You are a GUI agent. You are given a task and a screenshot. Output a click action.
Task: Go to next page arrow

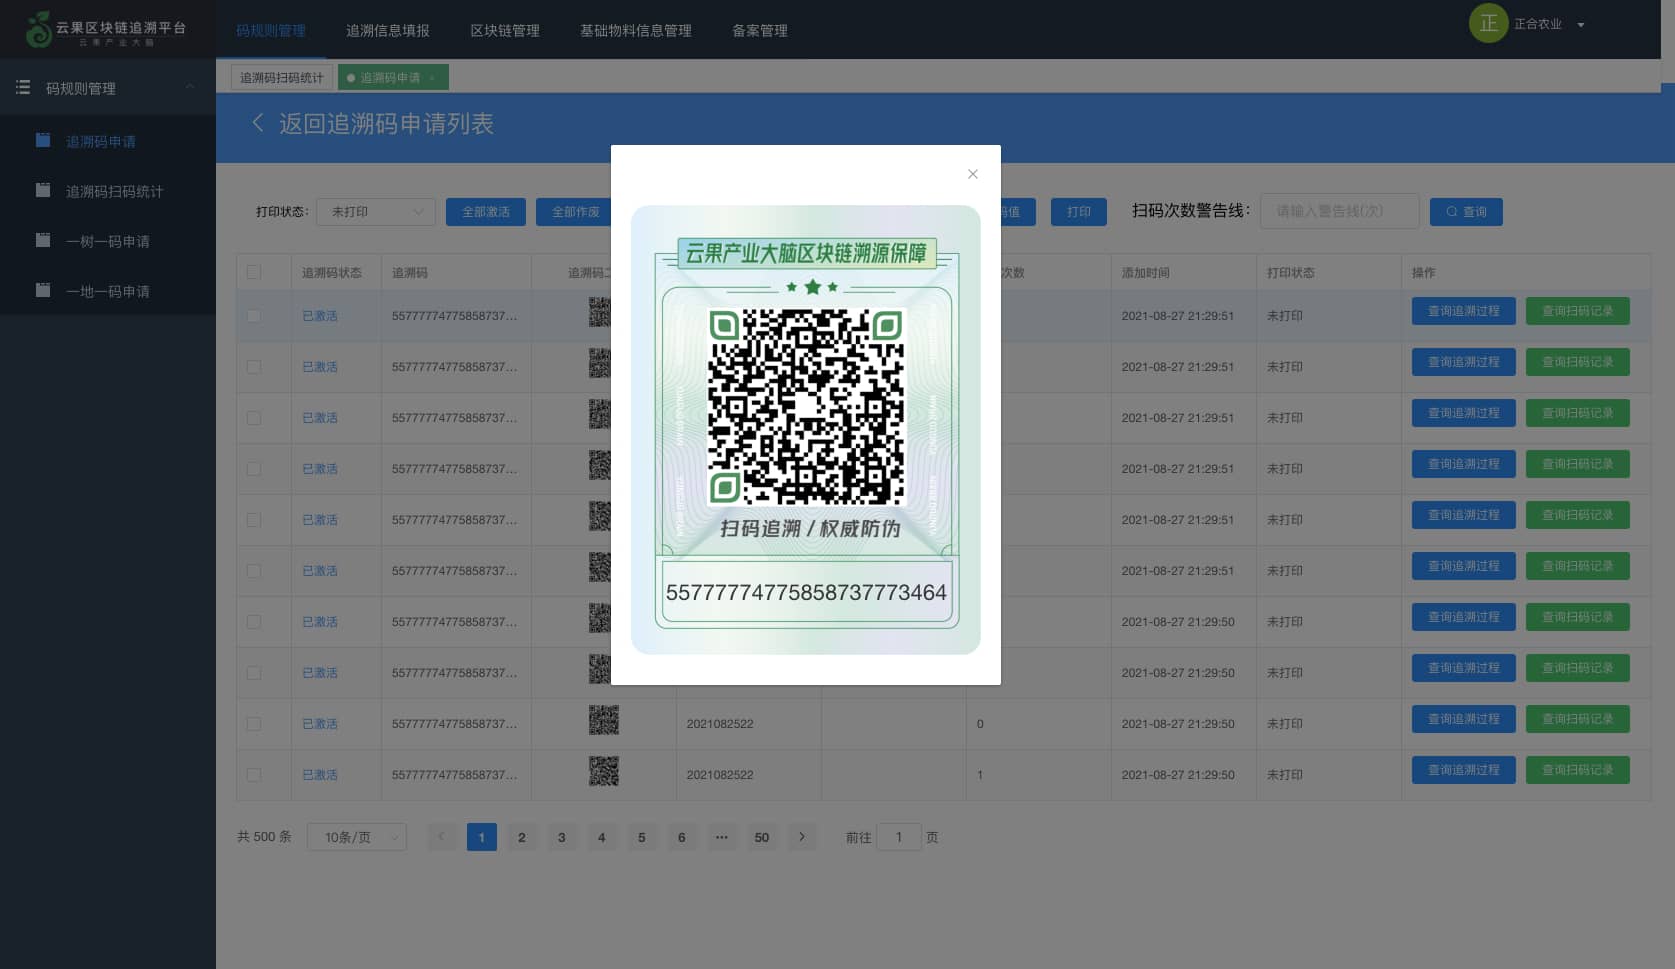802,837
